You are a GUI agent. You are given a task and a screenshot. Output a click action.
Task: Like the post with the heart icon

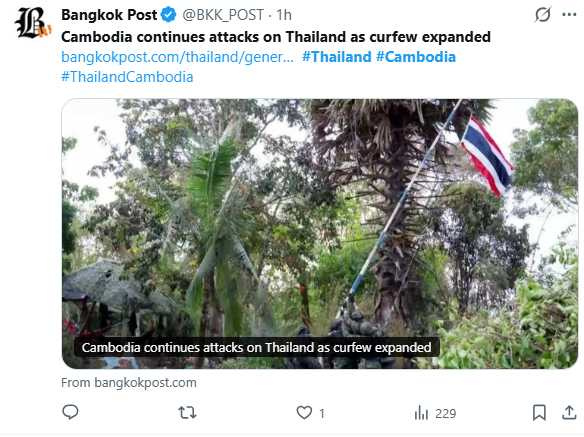pos(304,412)
